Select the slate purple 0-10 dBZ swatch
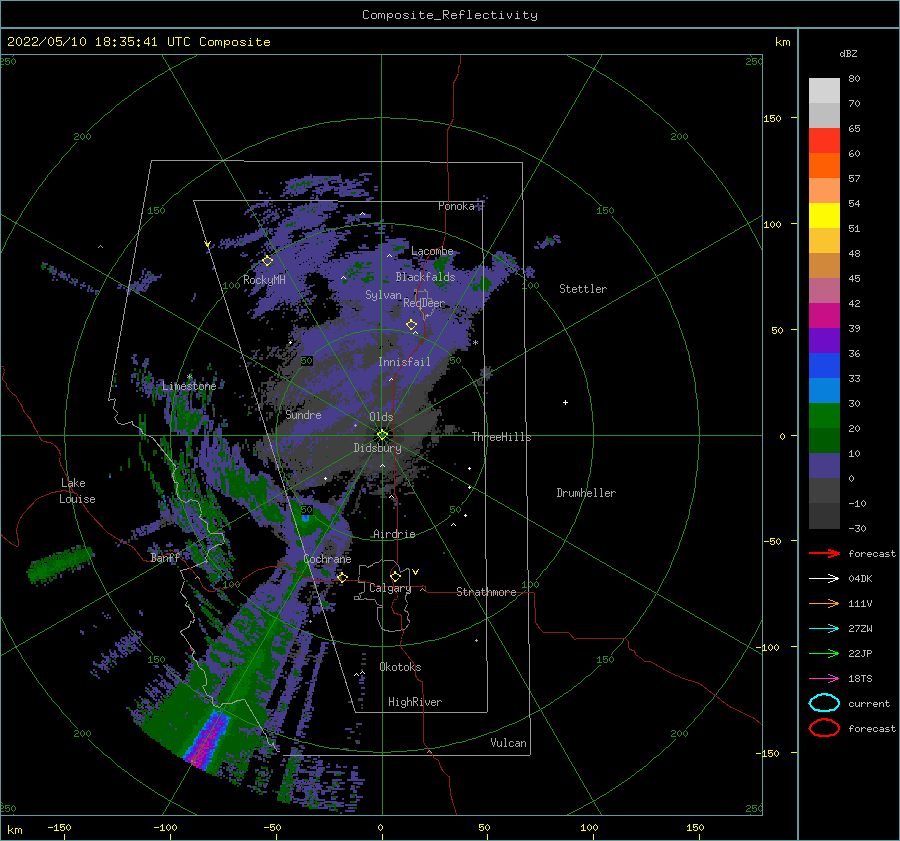 point(824,466)
